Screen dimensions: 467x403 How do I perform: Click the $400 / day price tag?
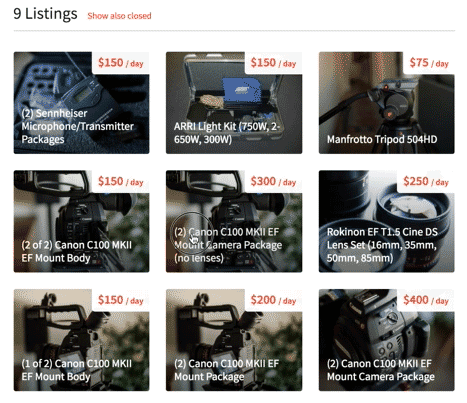[426, 300]
